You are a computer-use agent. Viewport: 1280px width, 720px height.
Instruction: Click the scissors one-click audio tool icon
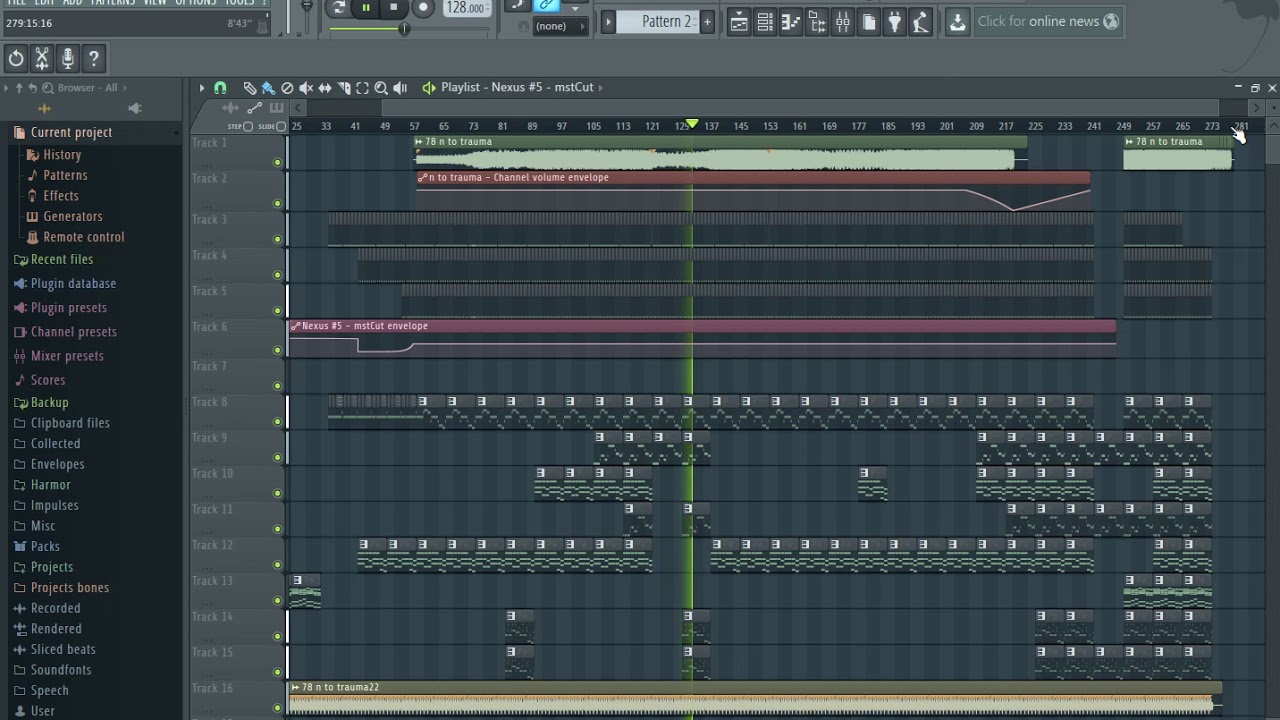click(x=42, y=59)
